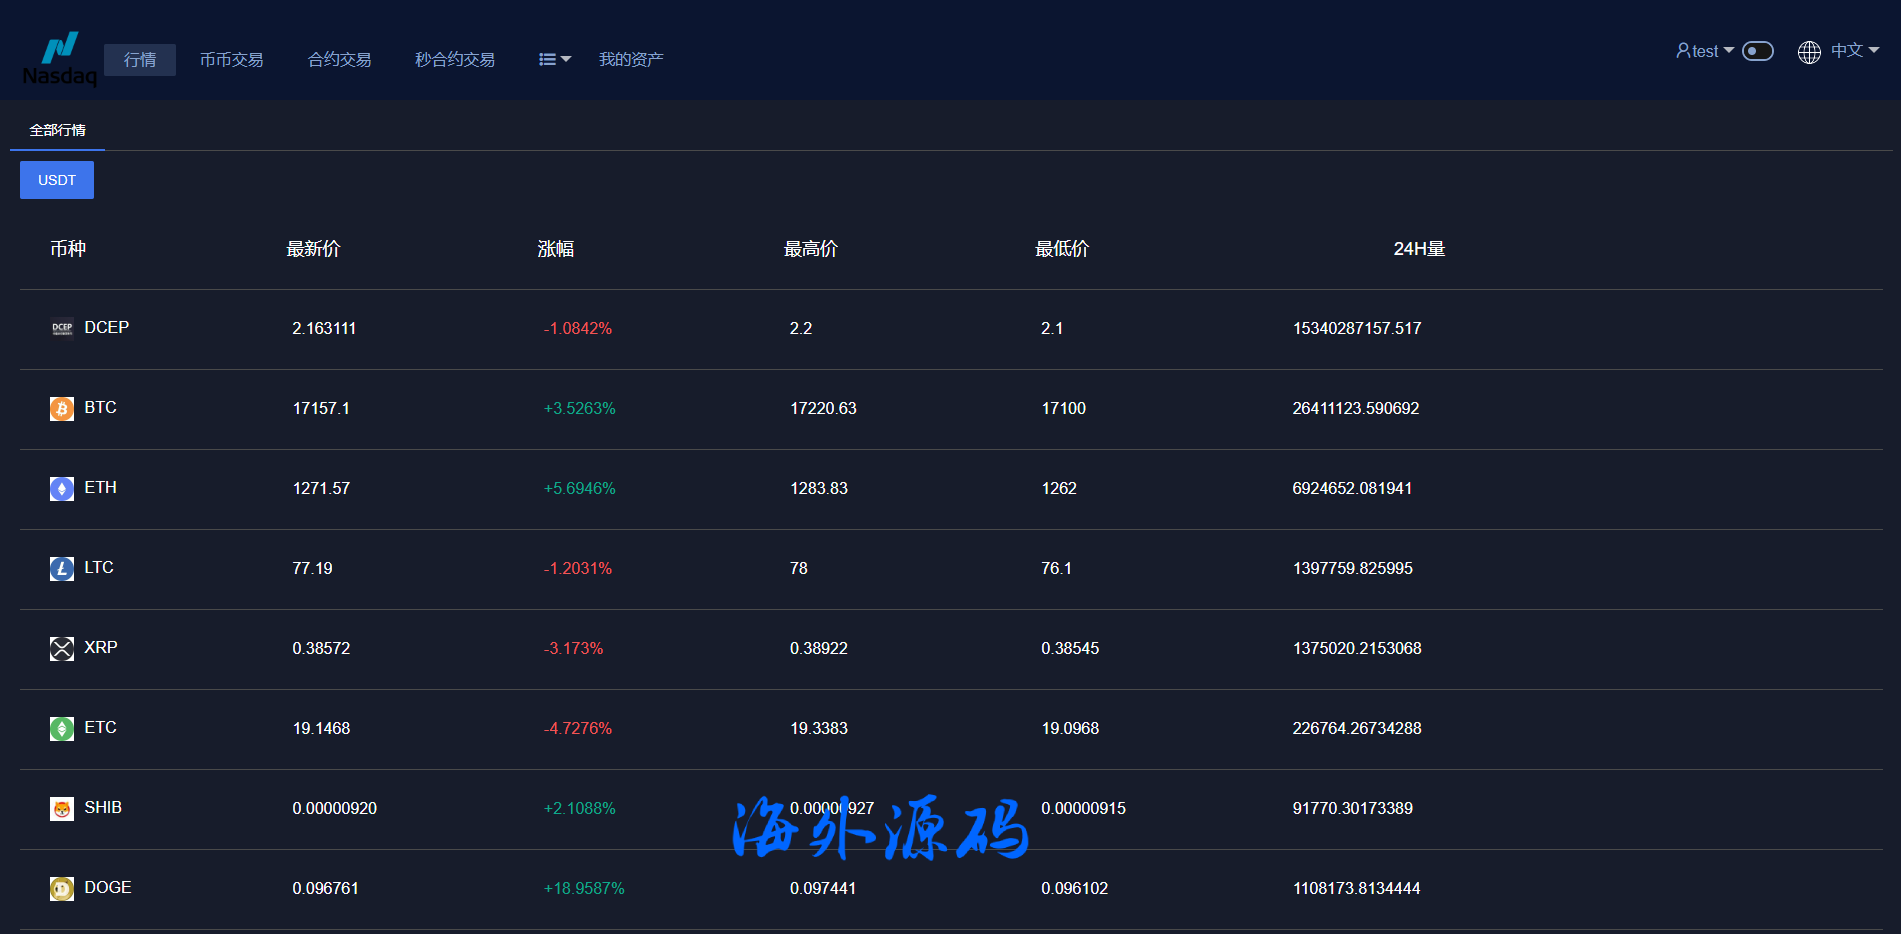Open the list menu dropdown in navbar

[554, 60]
